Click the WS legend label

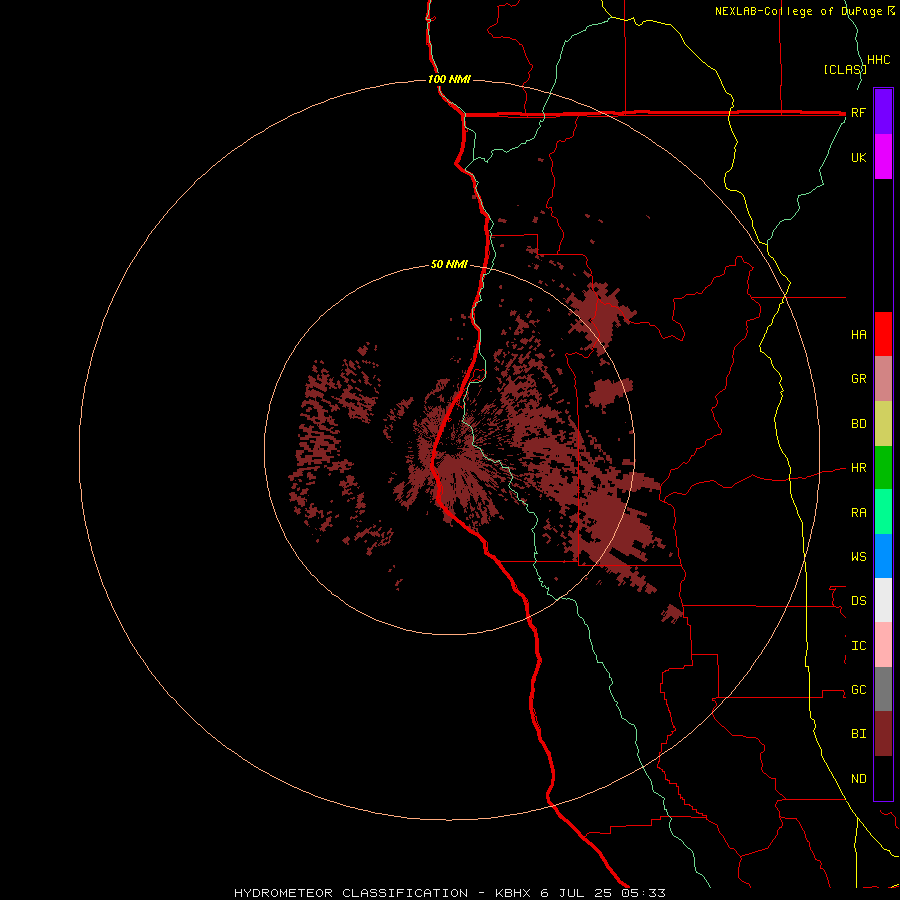[858, 557]
